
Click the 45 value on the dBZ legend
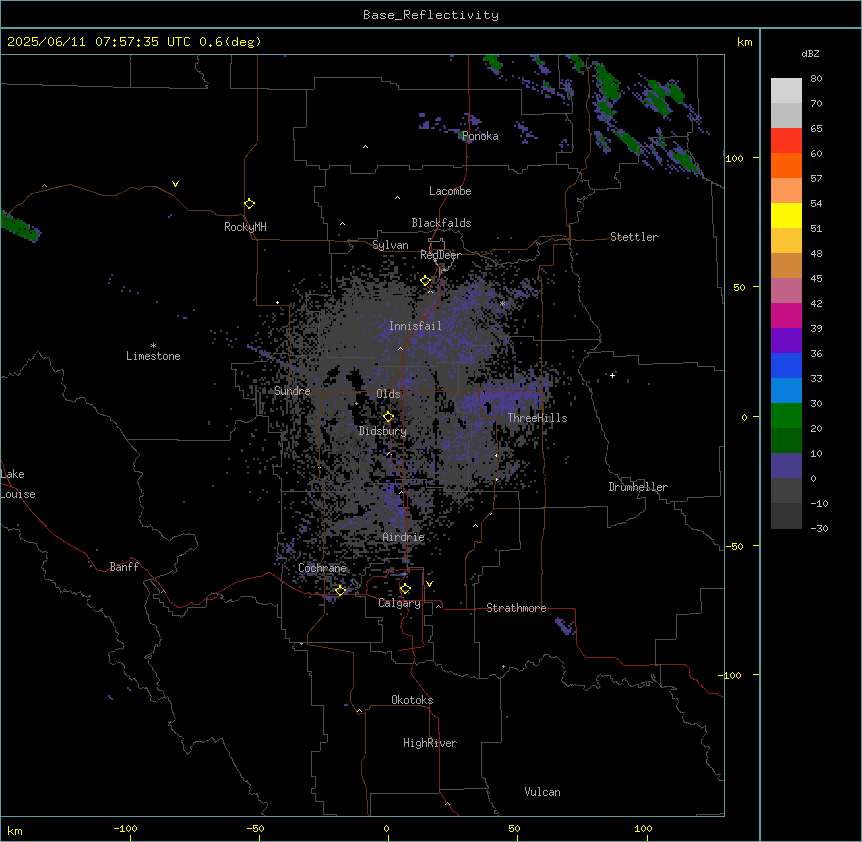coord(816,279)
